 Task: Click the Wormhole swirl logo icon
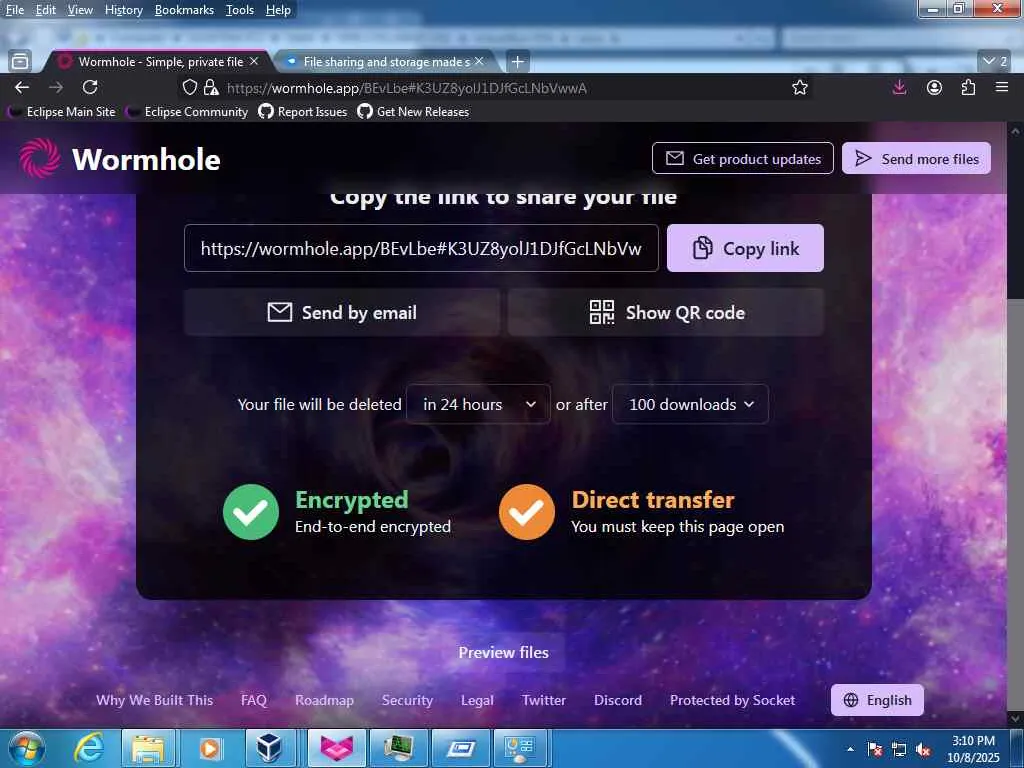(40, 158)
